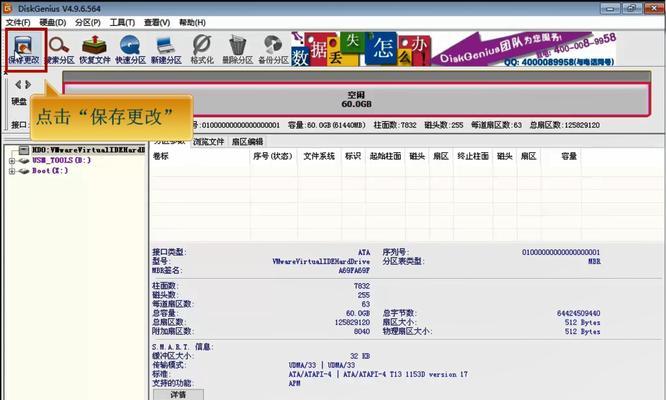Image resolution: width=666 pixels, height=400 pixels.
Task: Go to the next disk with the right arrow
Action: [28, 85]
